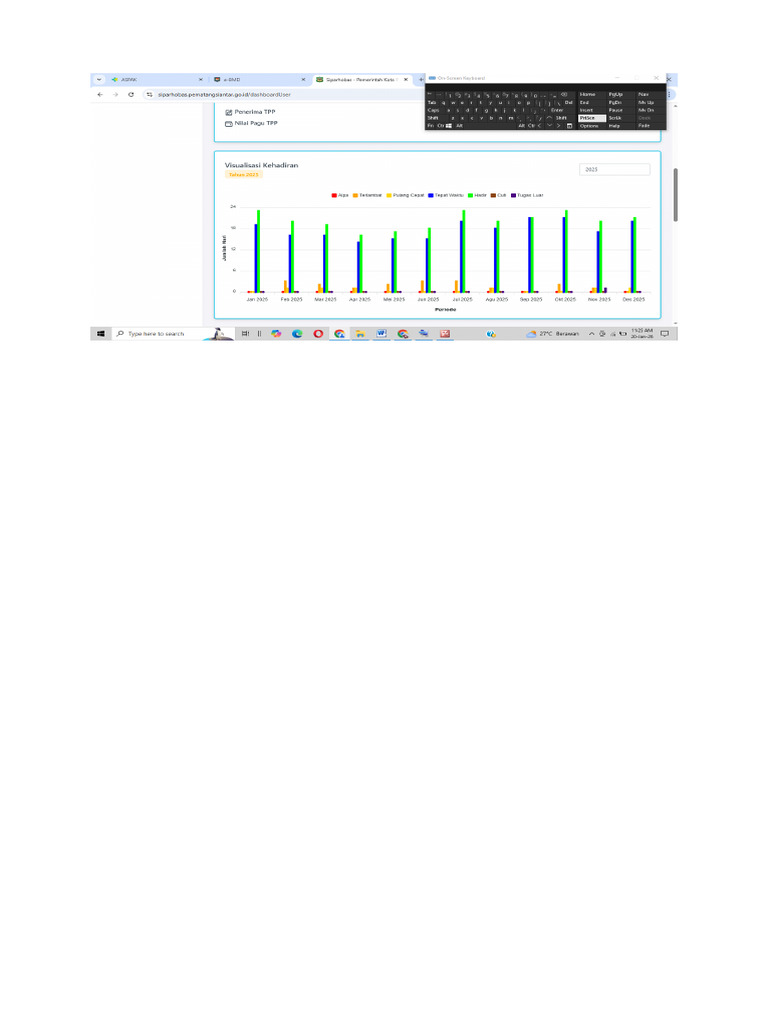Click up arrow key on On-Screen Keyboard
This screenshot has height=1024, width=768.
[549, 118]
